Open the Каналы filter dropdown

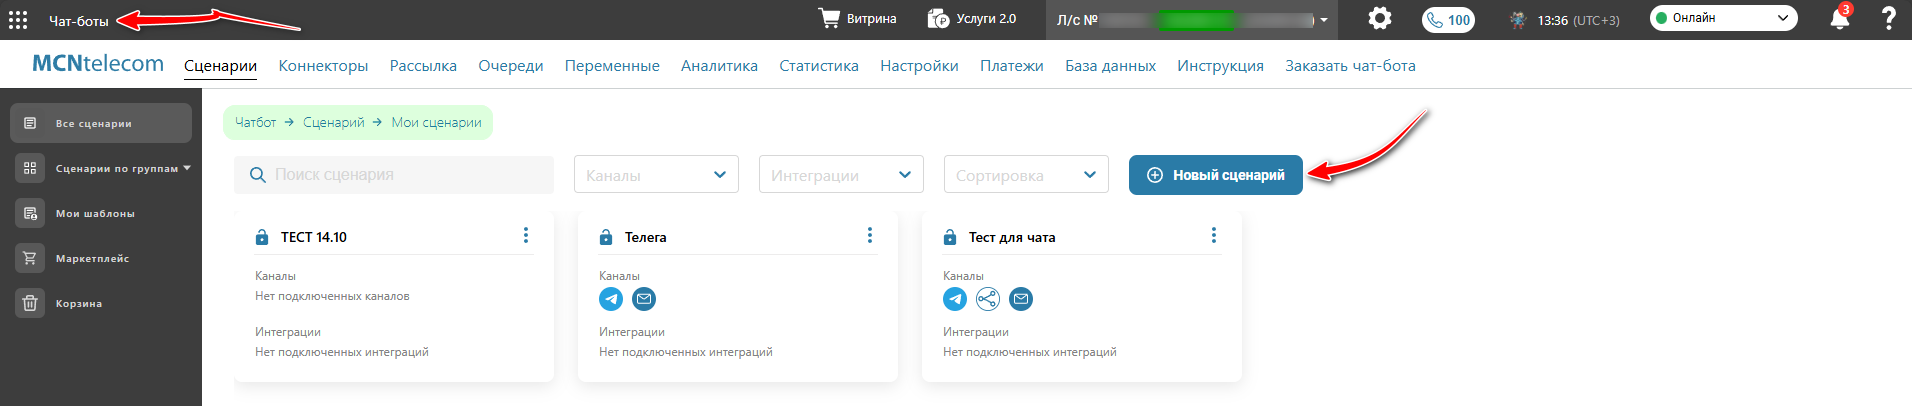656,174
